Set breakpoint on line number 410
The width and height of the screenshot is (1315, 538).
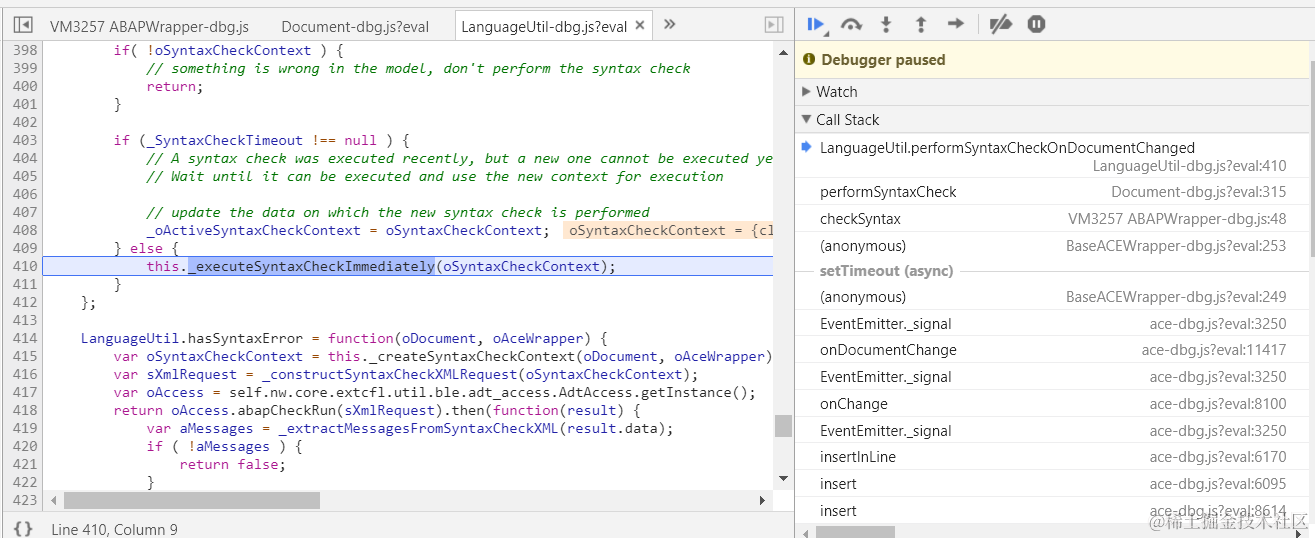click(26, 266)
